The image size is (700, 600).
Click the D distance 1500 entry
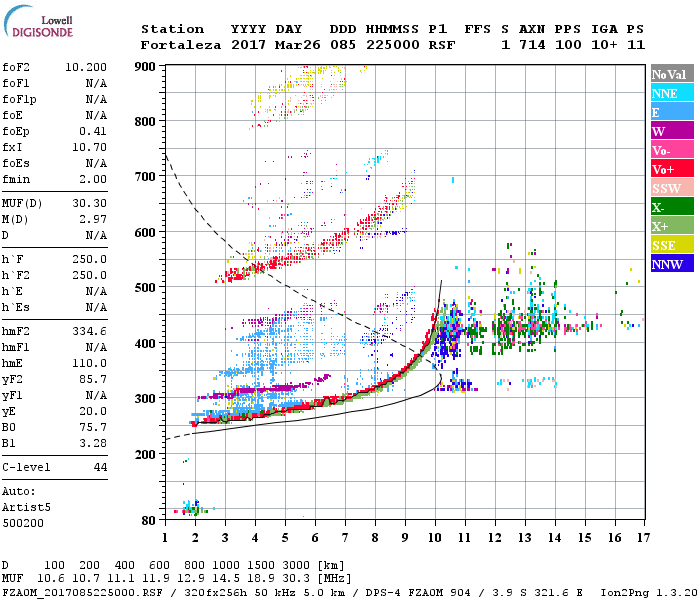(x=261, y=566)
